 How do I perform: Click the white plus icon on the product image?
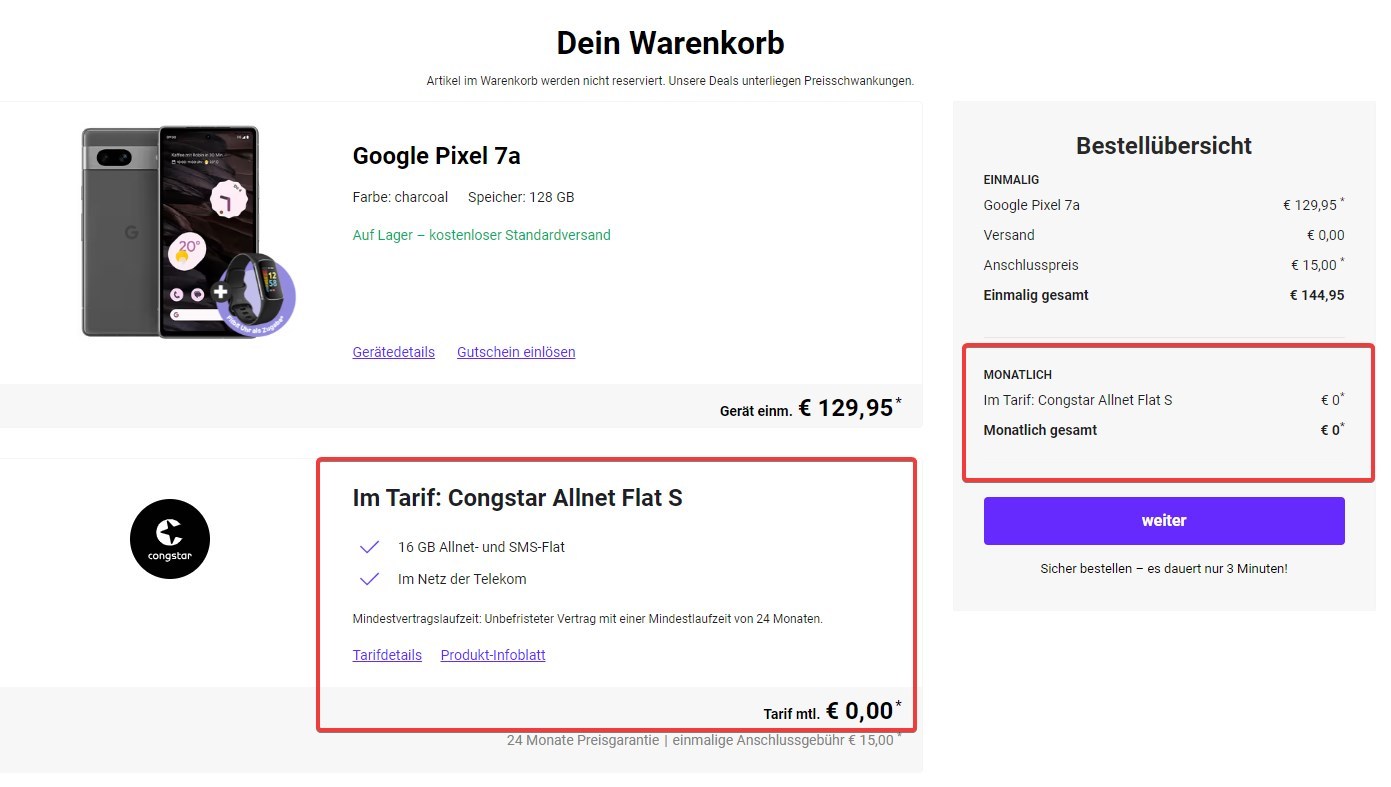(x=220, y=293)
